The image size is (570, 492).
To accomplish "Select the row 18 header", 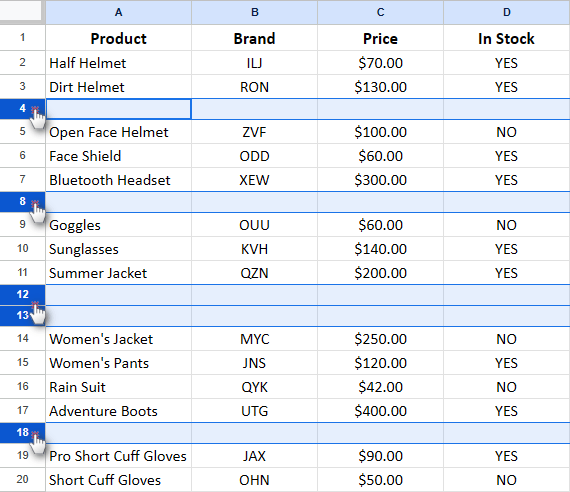I will click(x=23, y=433).
